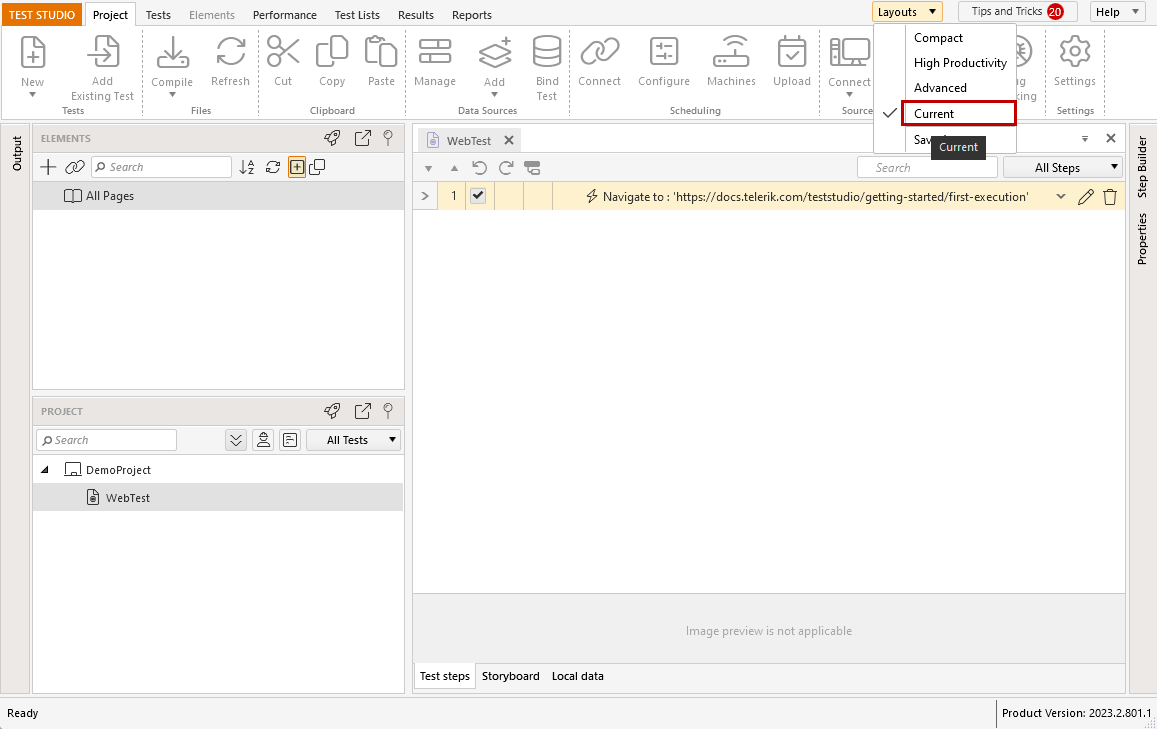Edit the Navigate to step pencil

pos(1085,197)
